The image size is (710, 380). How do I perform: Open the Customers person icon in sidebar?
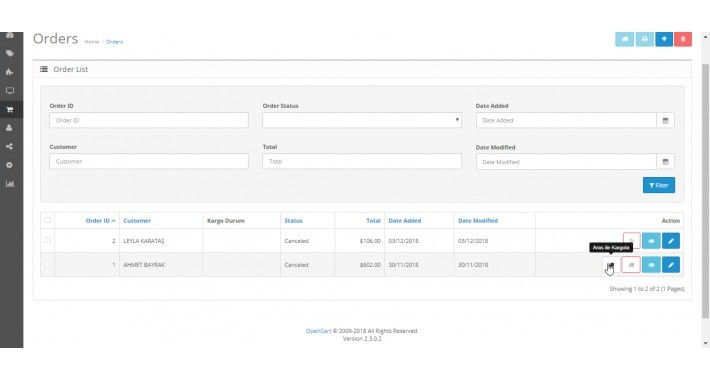click(x=10, y=128)
